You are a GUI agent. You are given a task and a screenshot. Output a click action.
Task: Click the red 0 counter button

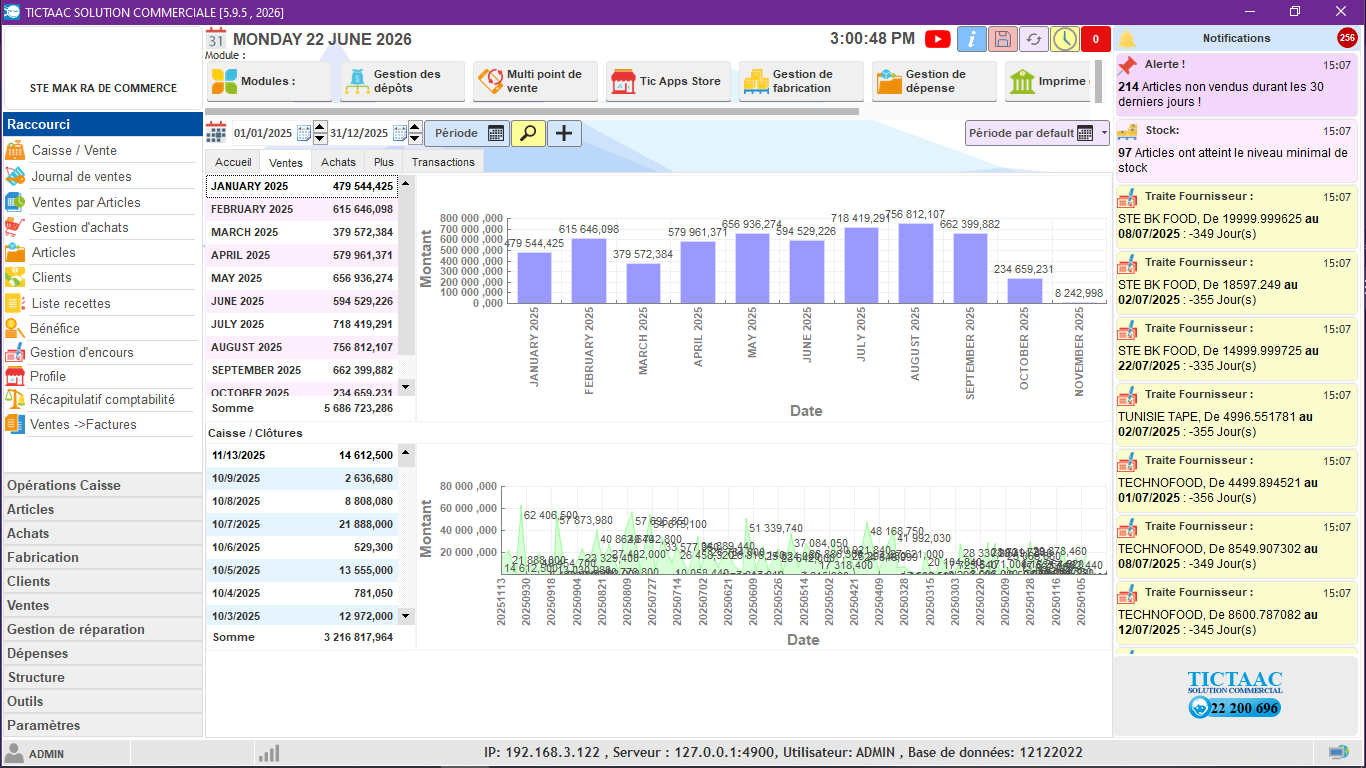(1096, 39)
